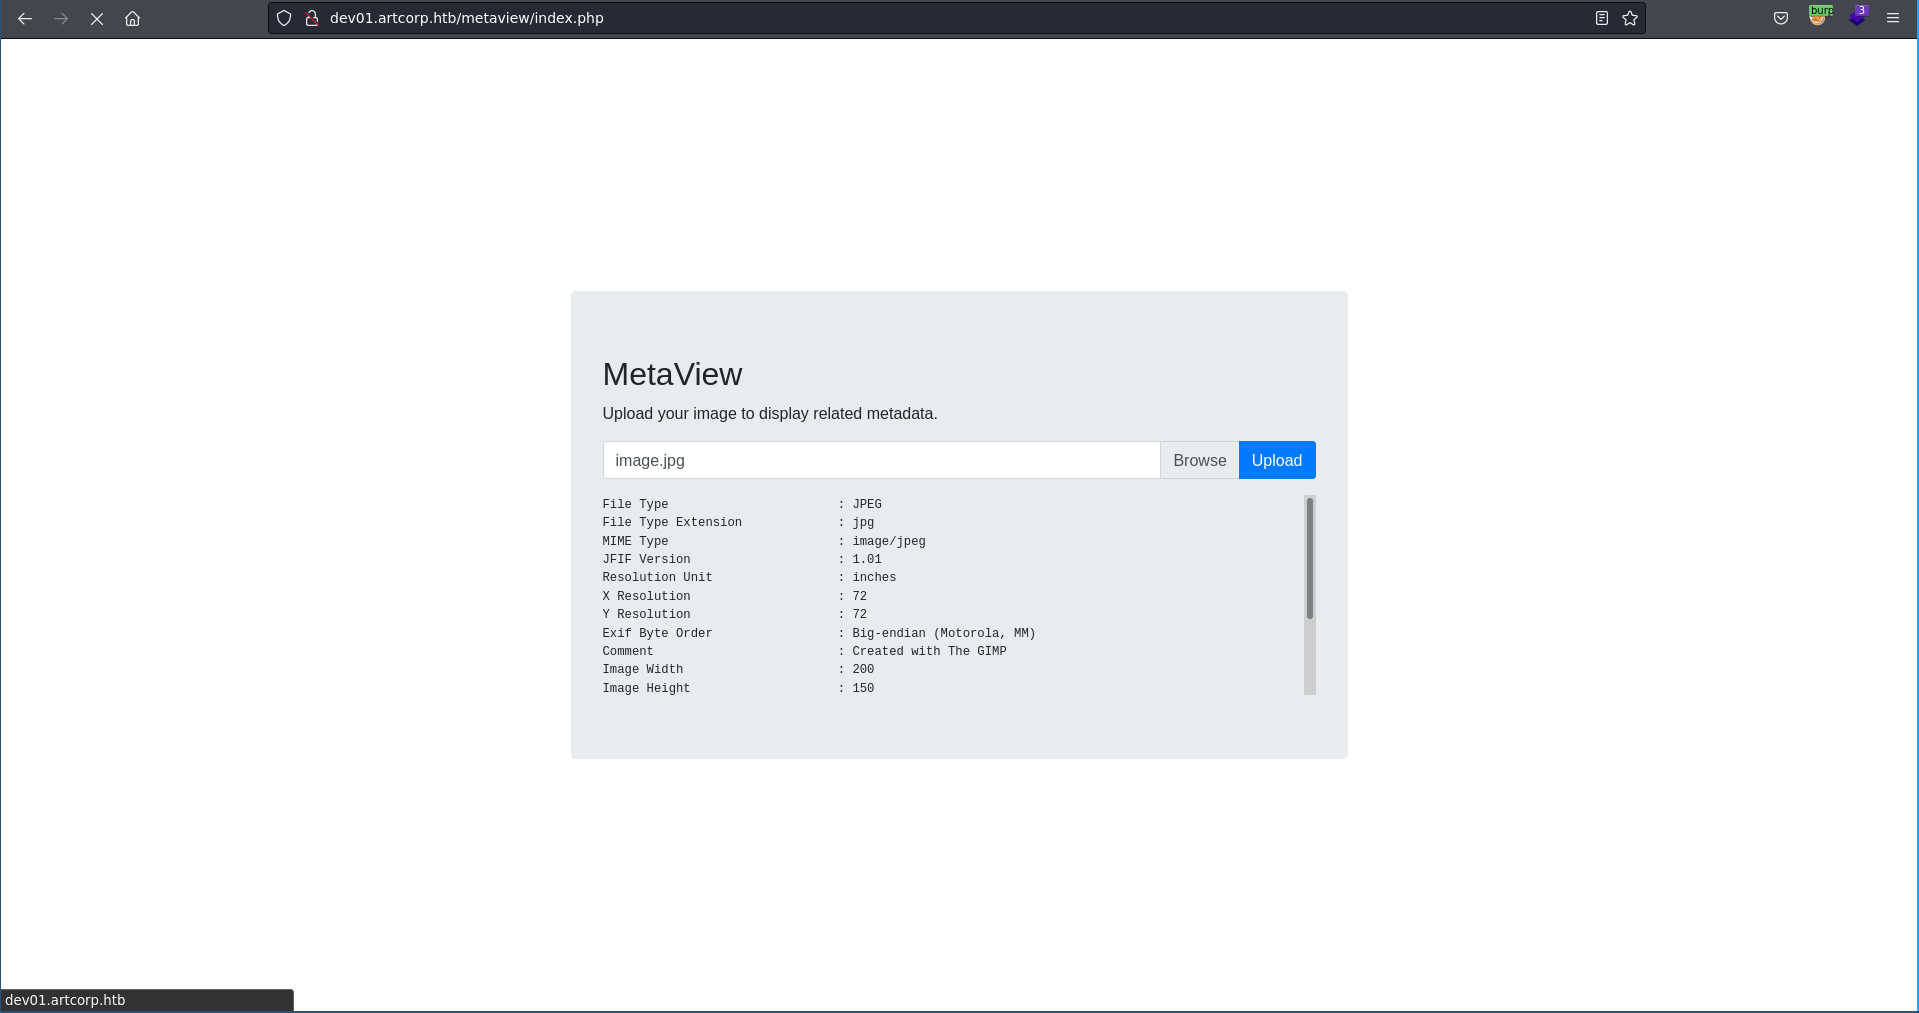Viewport: 1919px width, 1013px height.
Task: Click the image.jpg file selection field
Action: [x=880, y=460]
